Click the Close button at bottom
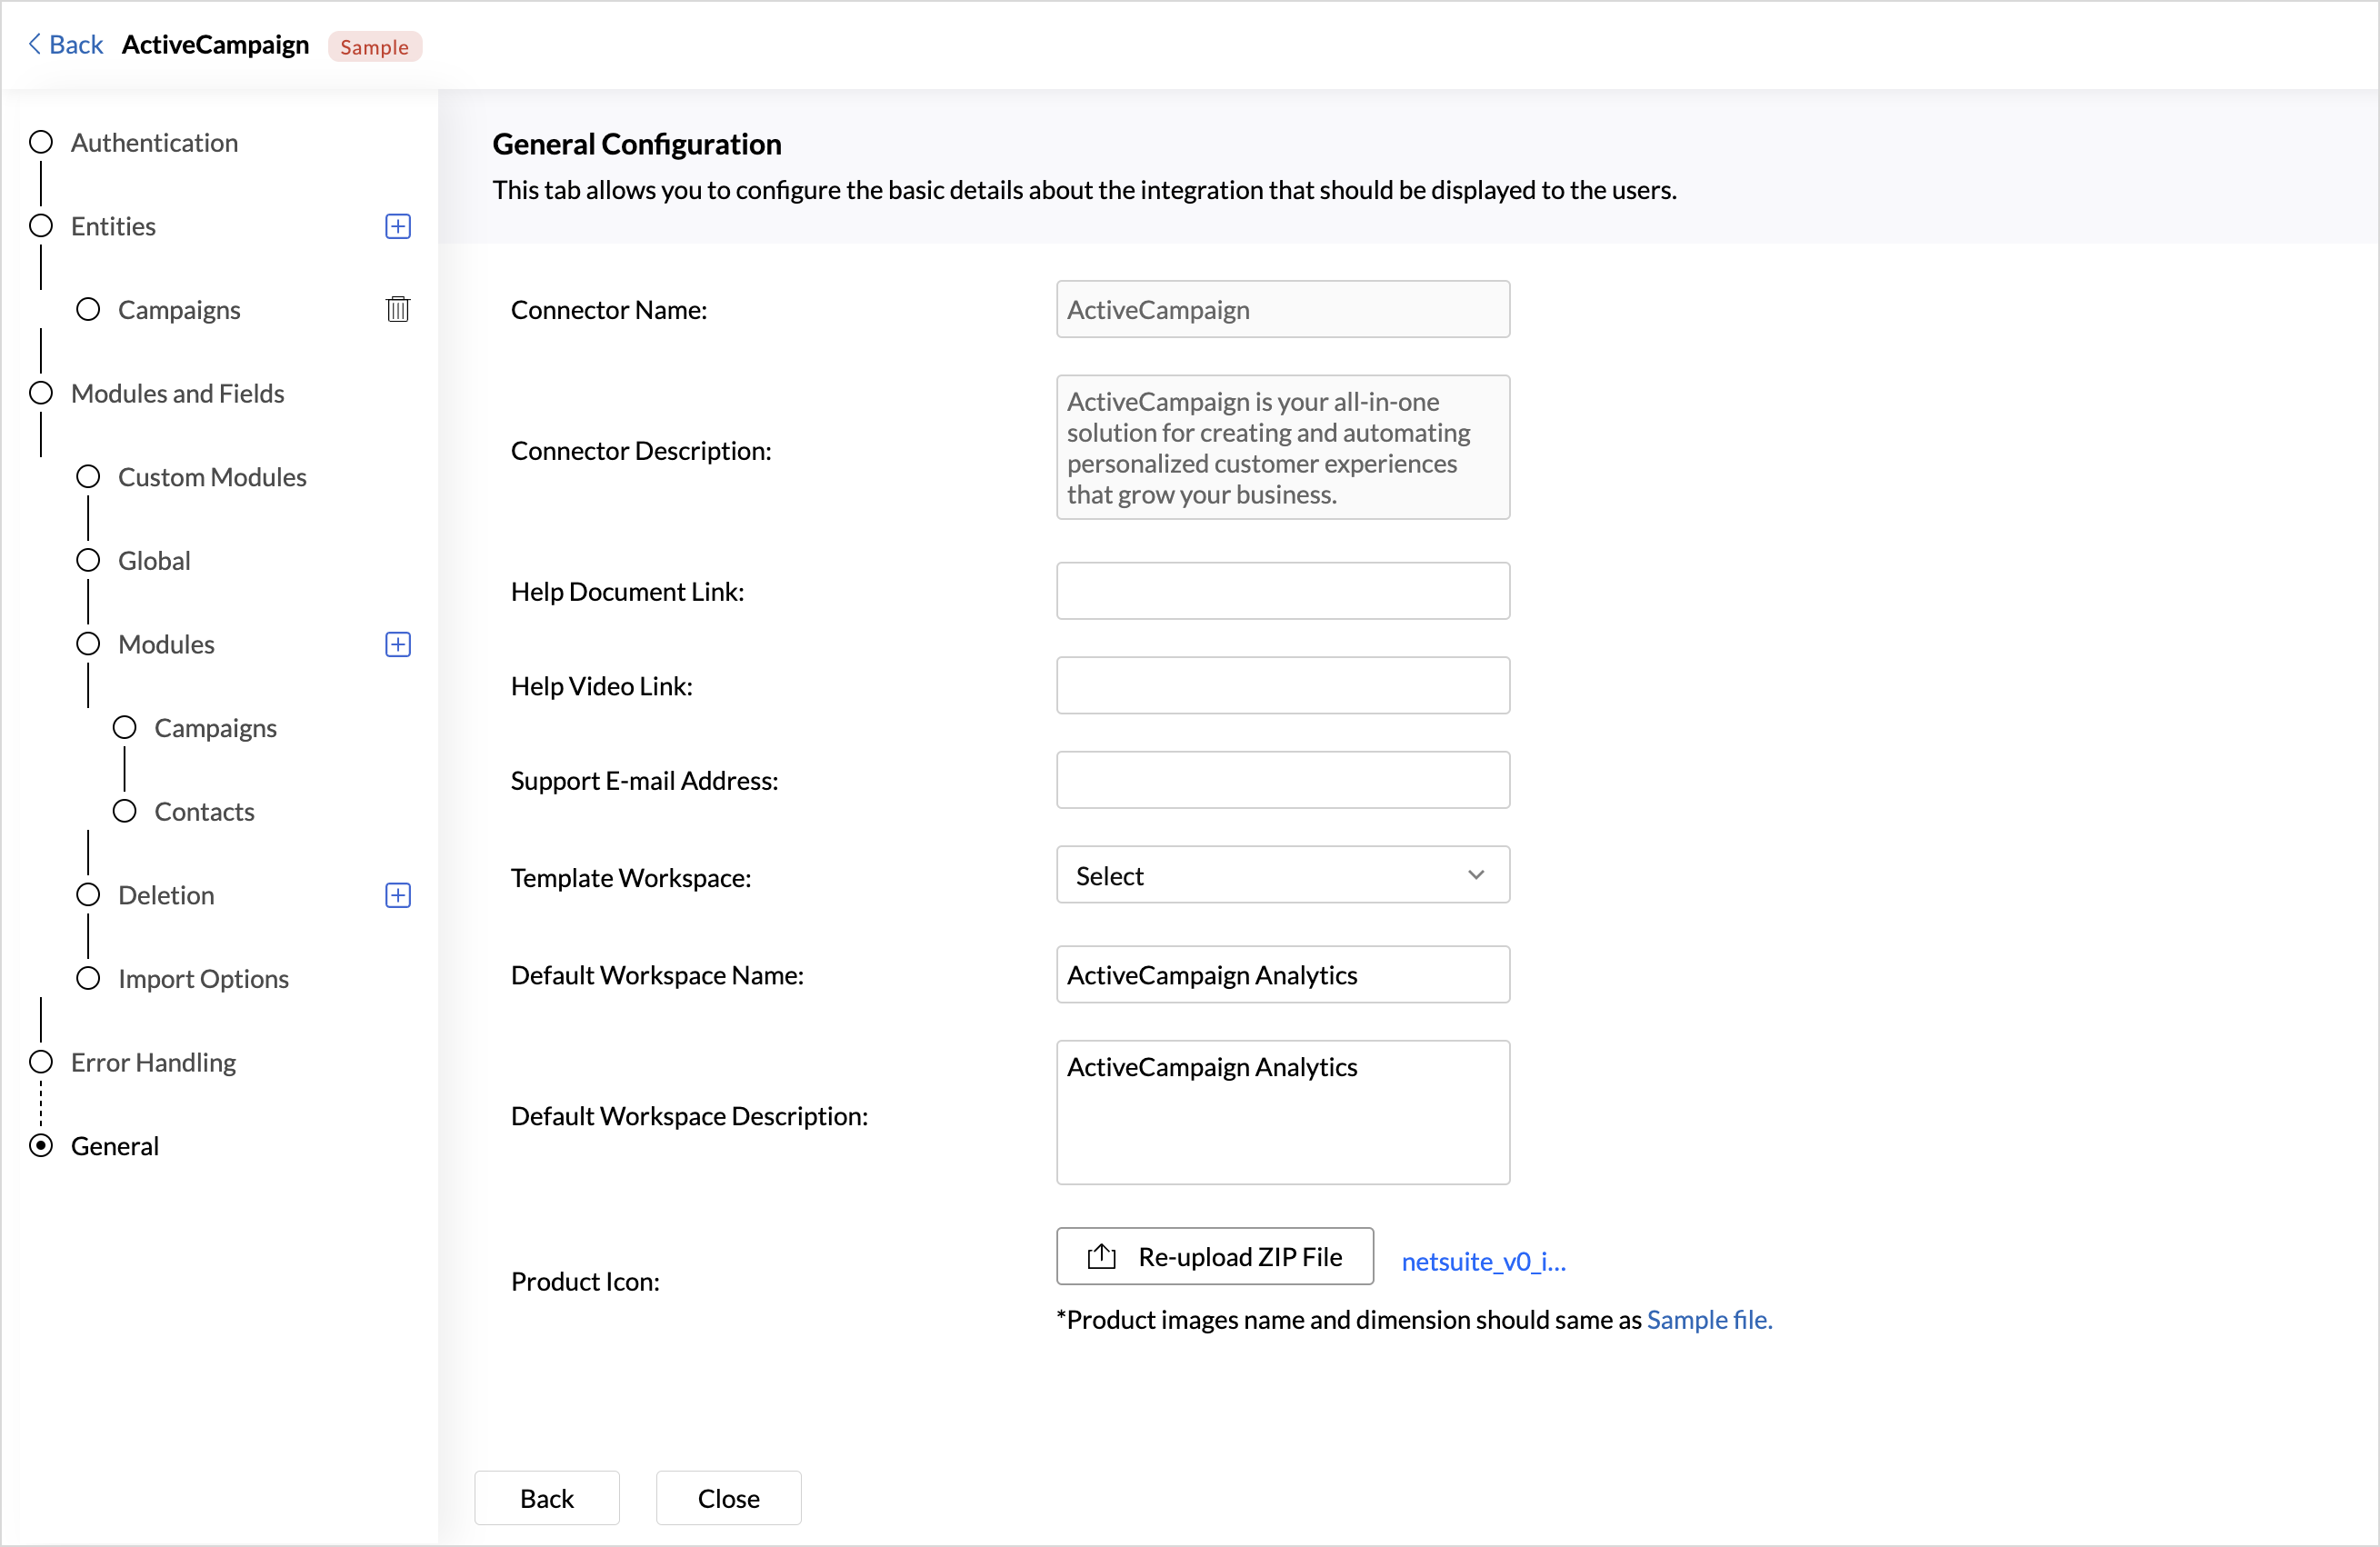Screen dimensions: 2380x1547 click(728, 1497)
